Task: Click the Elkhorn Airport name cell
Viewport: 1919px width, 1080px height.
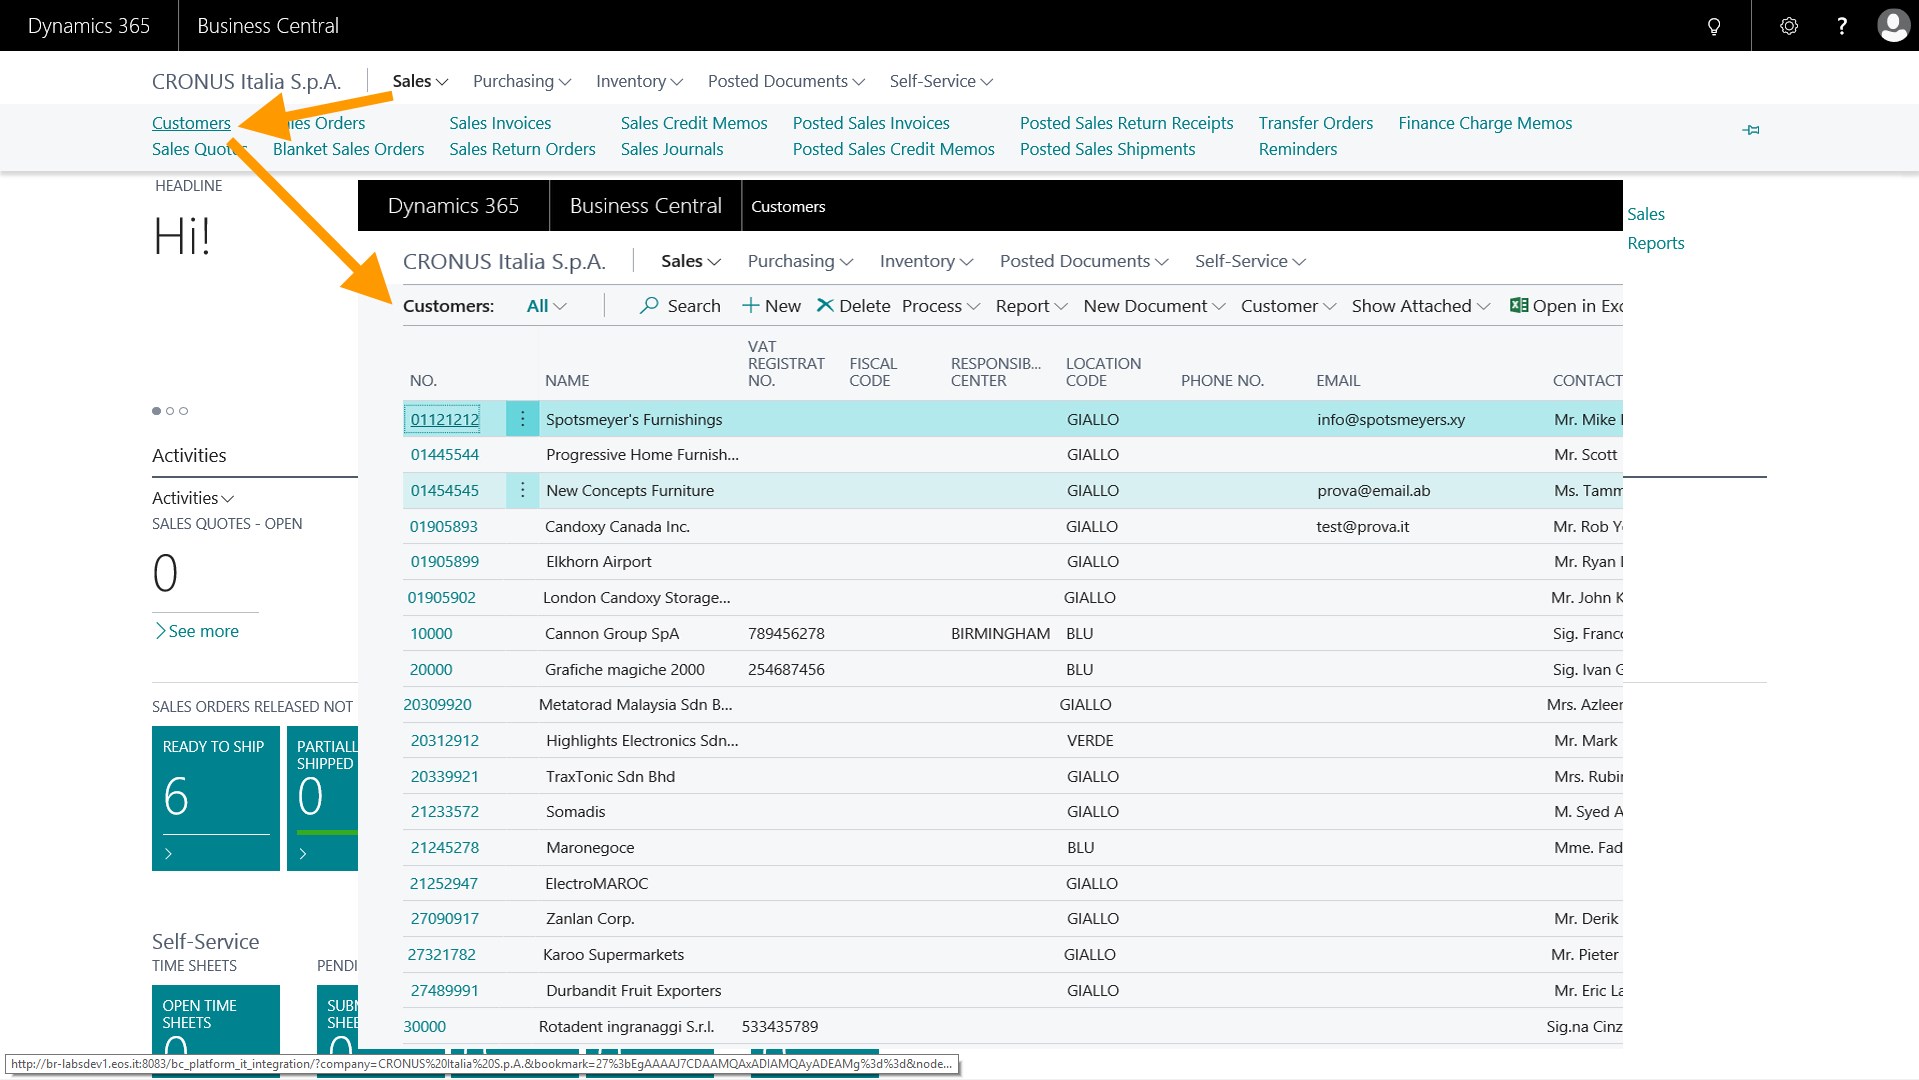Action: click(x=599, y=561)
